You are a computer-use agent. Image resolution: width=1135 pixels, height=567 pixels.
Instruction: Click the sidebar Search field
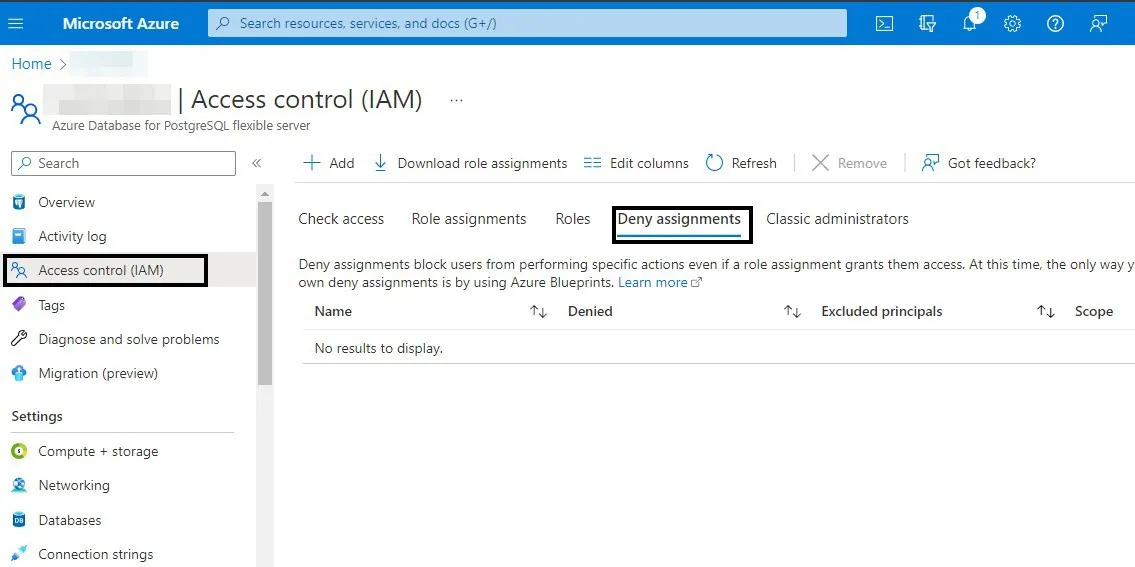124,163
